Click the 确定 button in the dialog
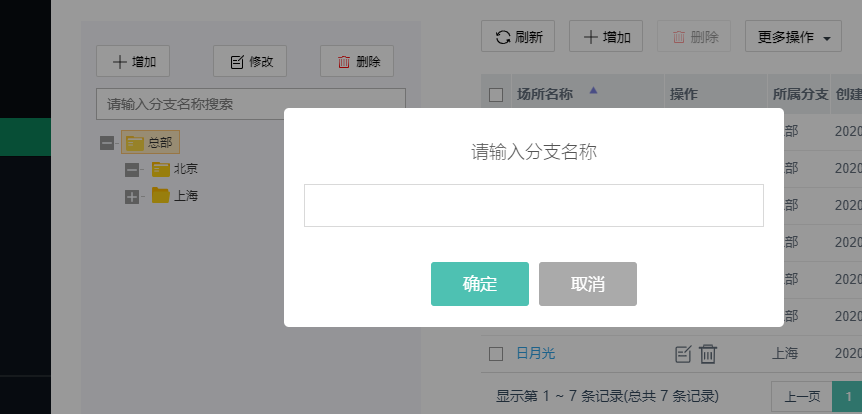Viewport: 862px width, 414px height. 480,284
